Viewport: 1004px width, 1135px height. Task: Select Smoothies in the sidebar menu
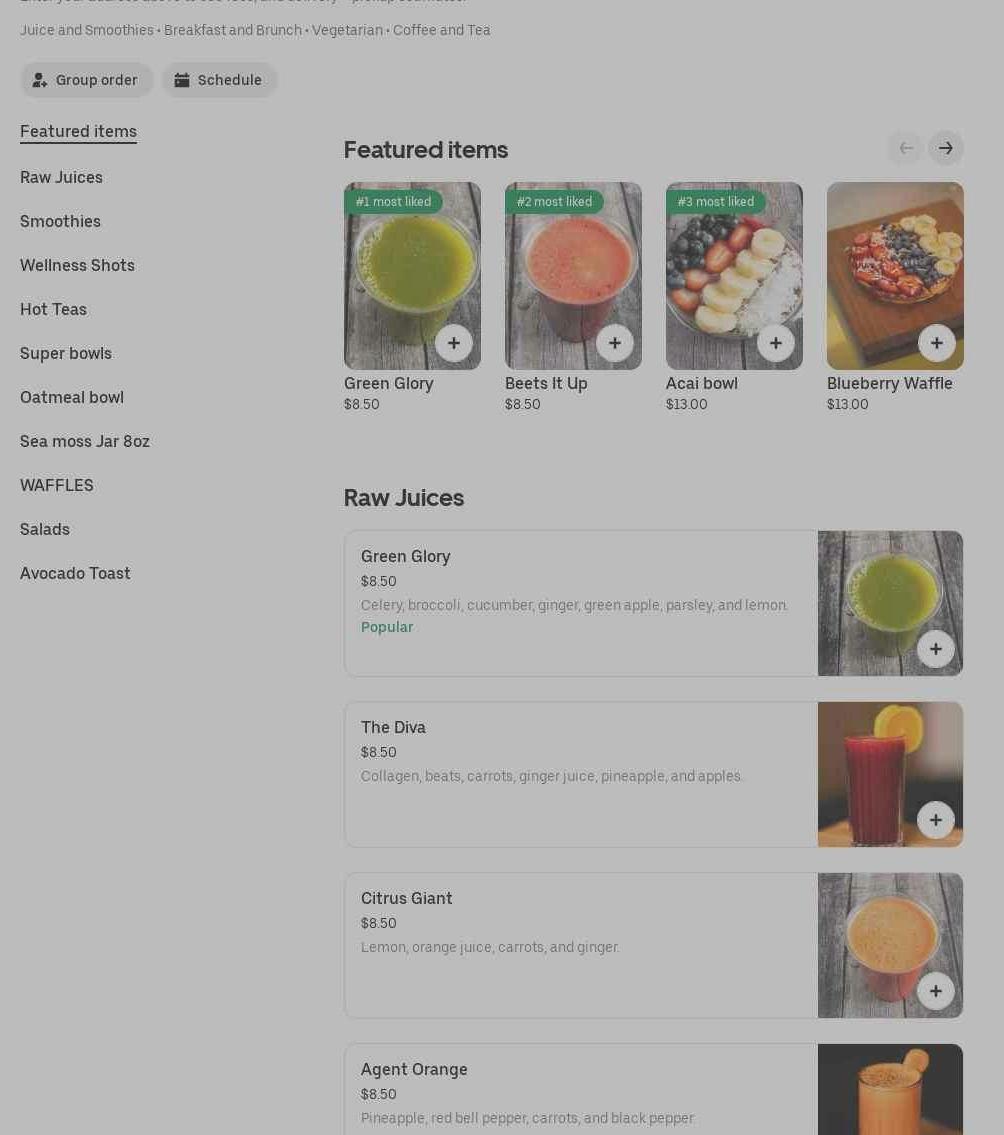point(60,221)
